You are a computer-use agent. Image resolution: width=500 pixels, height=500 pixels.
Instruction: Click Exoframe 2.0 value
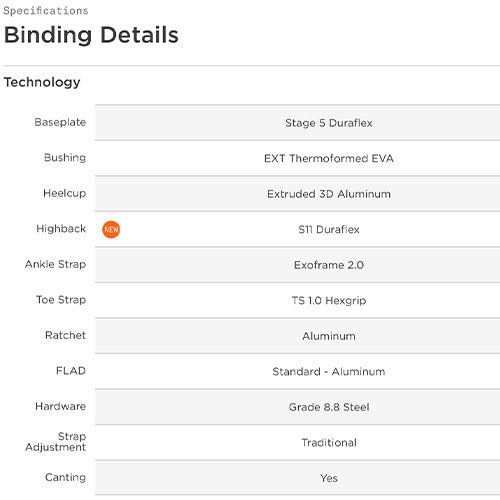329,265
